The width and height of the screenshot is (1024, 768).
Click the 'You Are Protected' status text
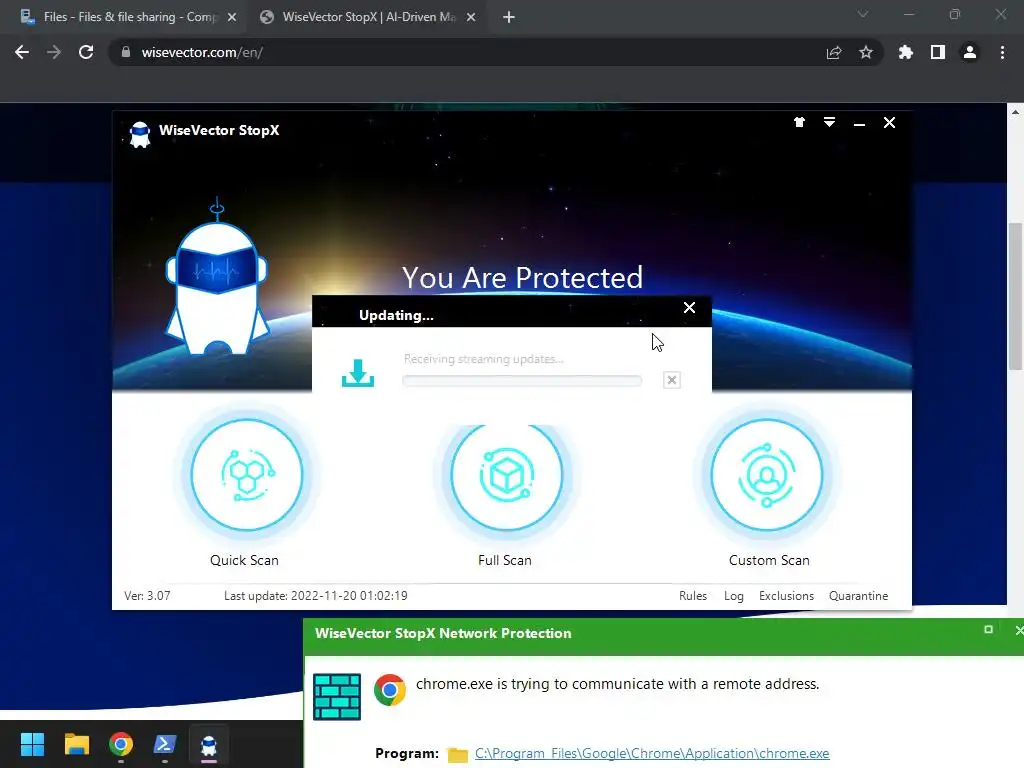pos(522,278)
